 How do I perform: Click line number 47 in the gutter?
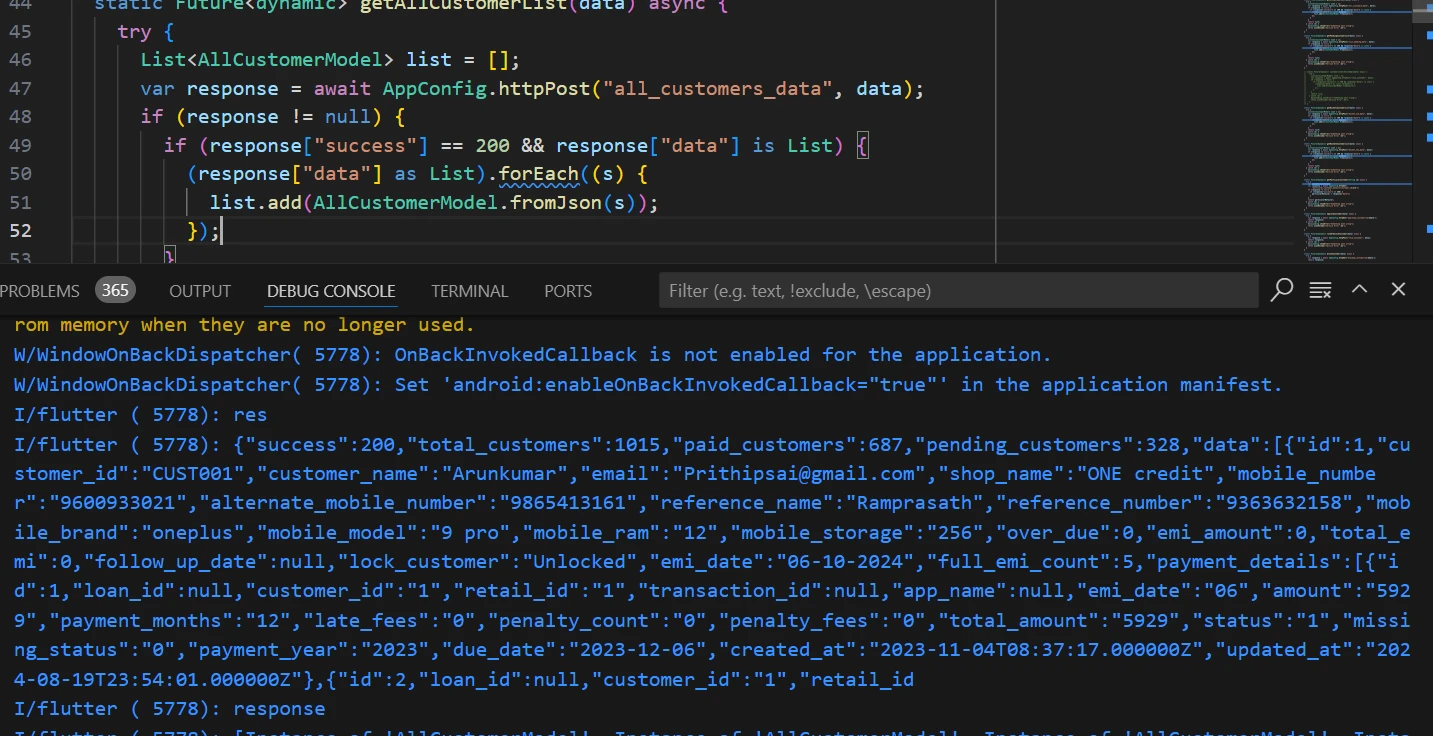click(20, 89)
